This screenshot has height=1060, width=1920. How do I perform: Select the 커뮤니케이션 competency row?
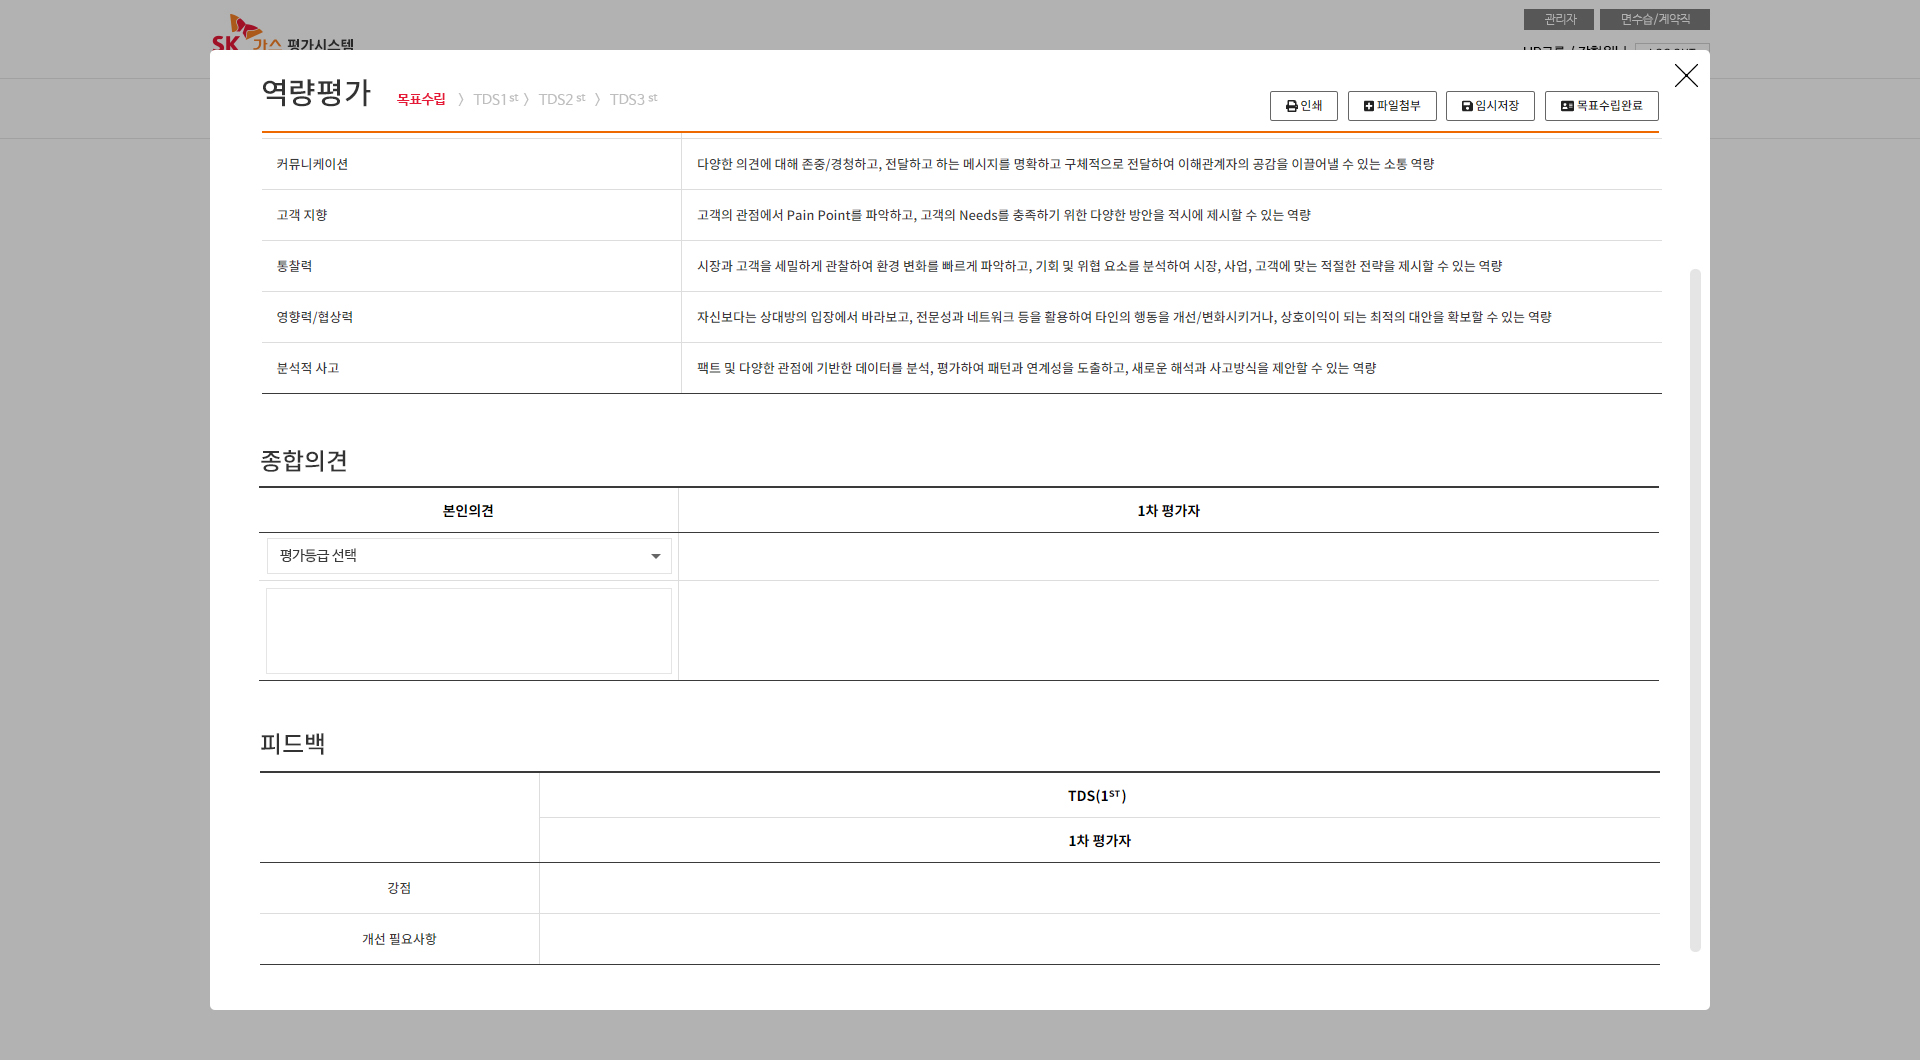[x=312, y=164]
